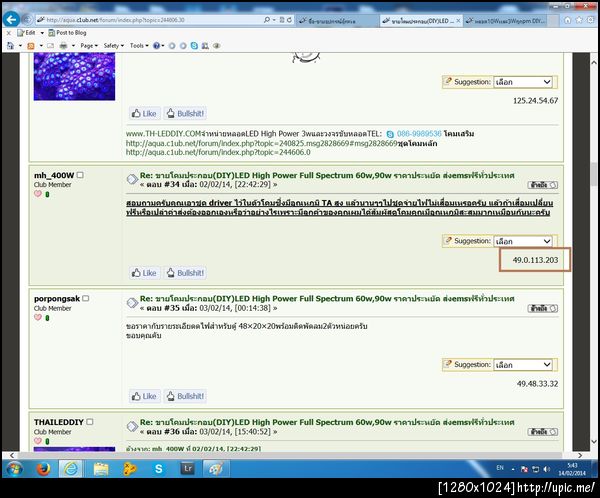Open Lightroom from the taskbar
This screenshot has height=498, width=600.
point(188,469)
